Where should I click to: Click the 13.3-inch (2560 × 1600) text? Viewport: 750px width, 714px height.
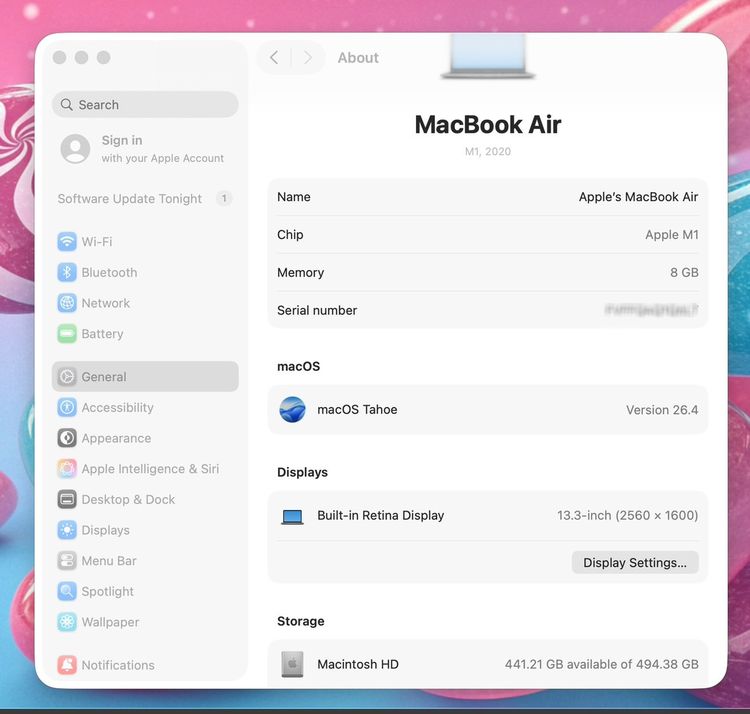tap(628, 515)
